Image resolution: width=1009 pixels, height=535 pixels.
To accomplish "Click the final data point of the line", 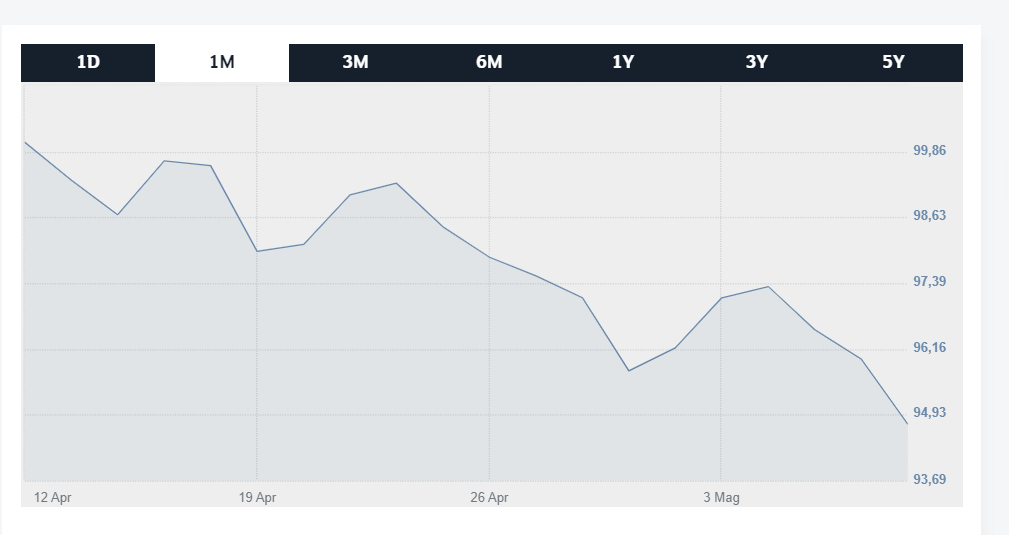I will click(907, 424).
